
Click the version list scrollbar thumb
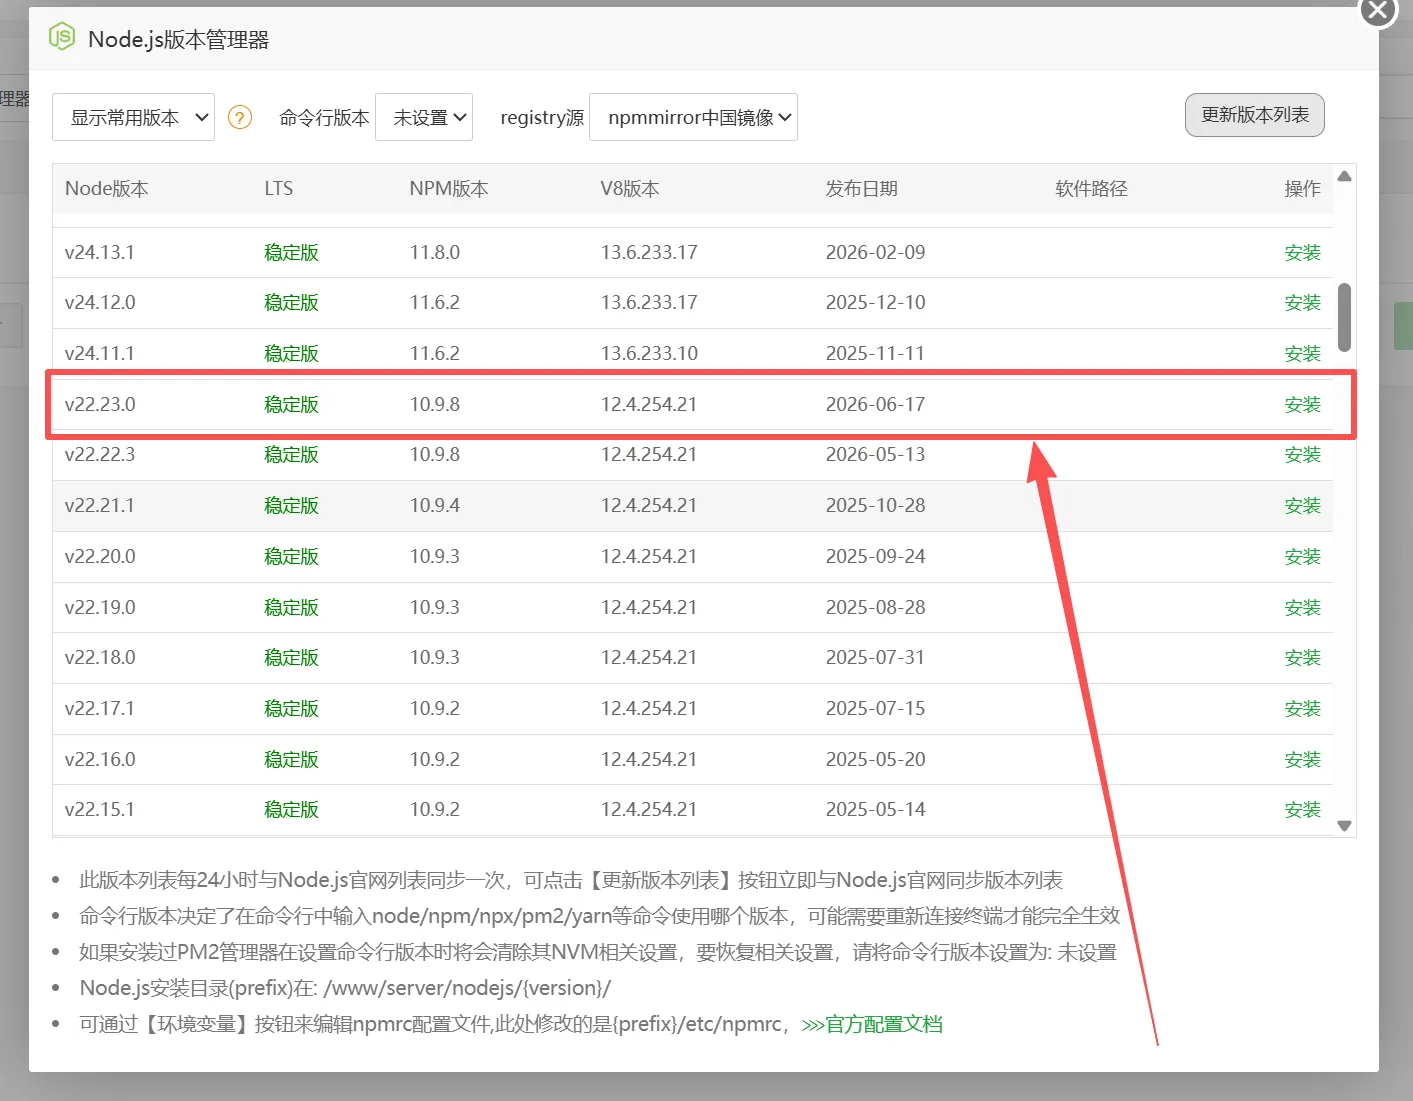[1345, 317]
